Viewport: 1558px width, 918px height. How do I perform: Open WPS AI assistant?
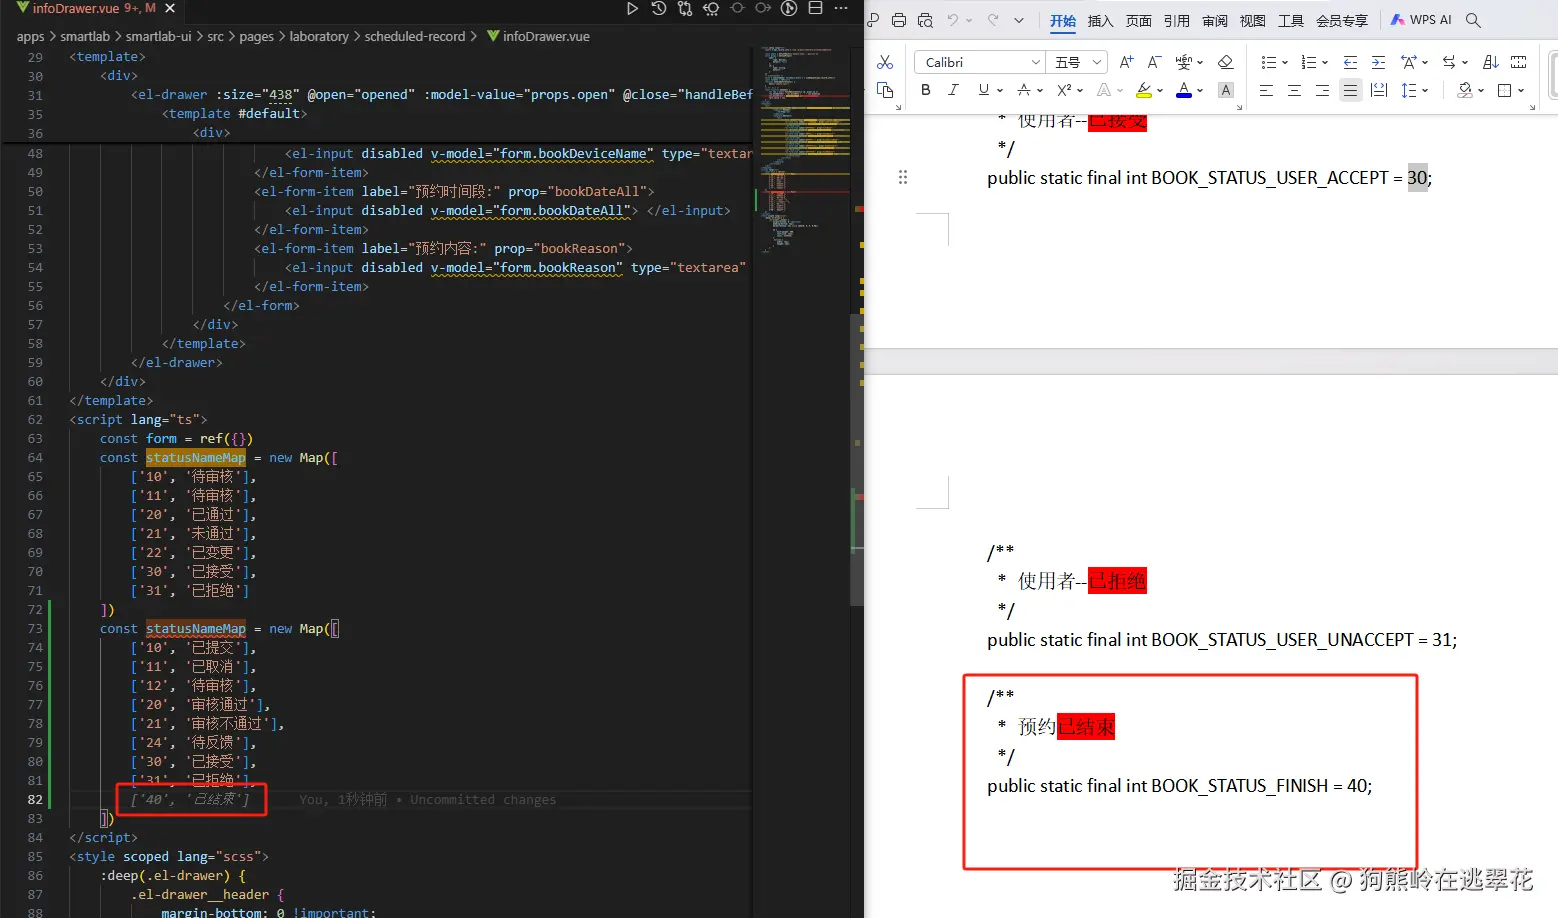click(x=1421, y=20)
